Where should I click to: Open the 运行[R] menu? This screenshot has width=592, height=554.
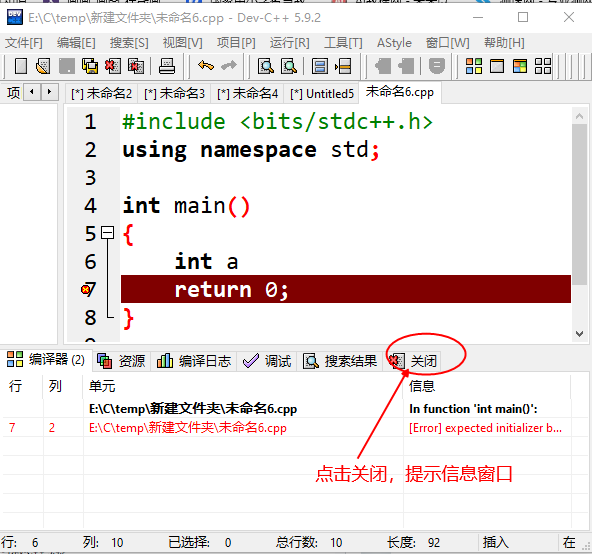pos(290,43)
